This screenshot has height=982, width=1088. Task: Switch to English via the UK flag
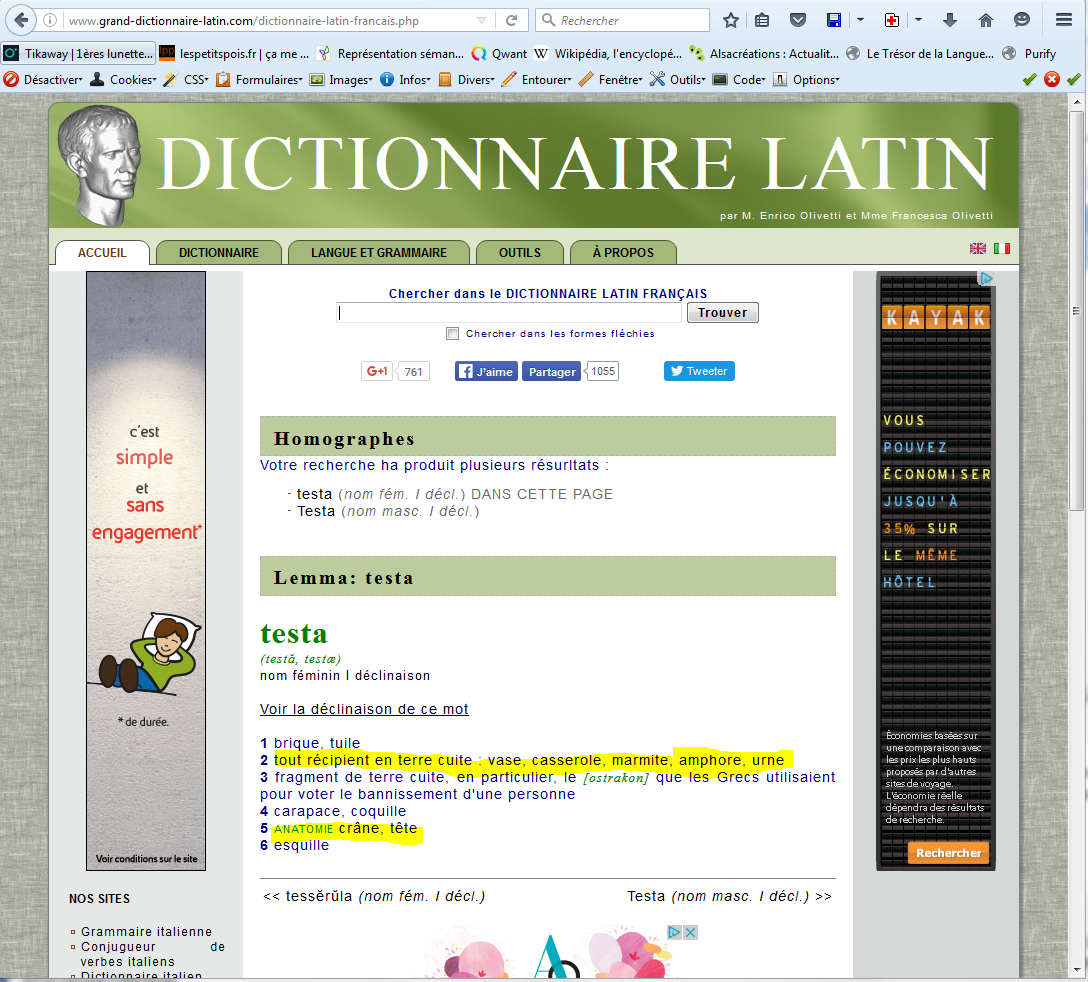tap(977, 248)
